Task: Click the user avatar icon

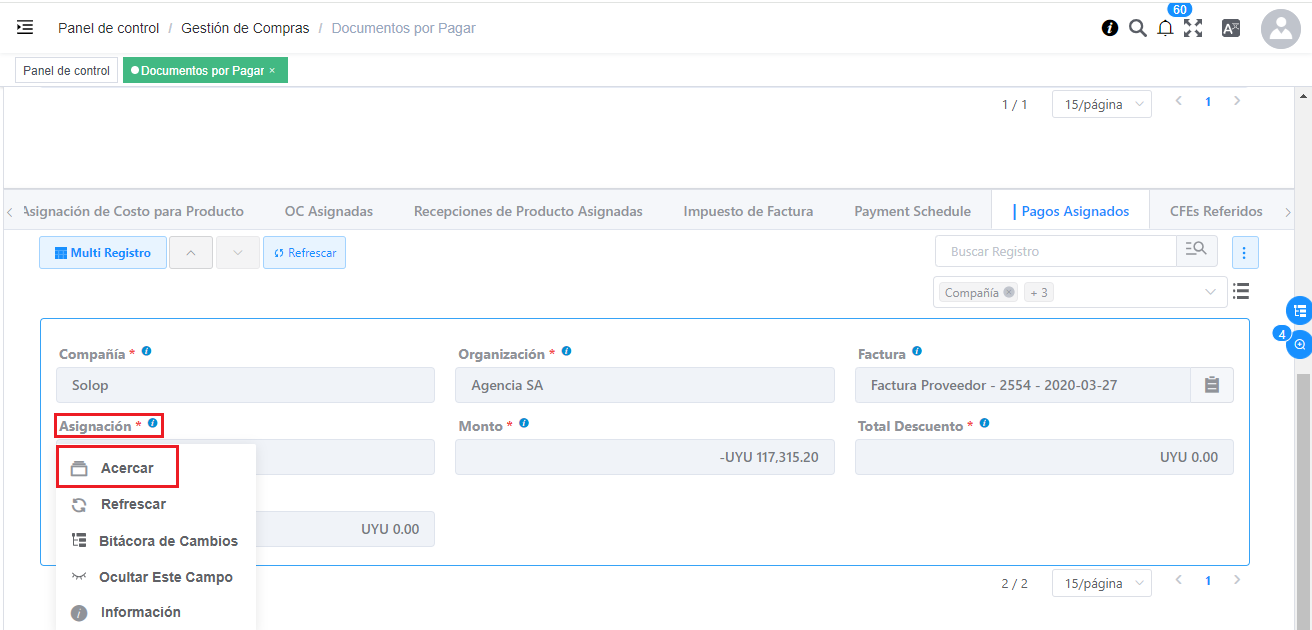Action: [1280, 29]
